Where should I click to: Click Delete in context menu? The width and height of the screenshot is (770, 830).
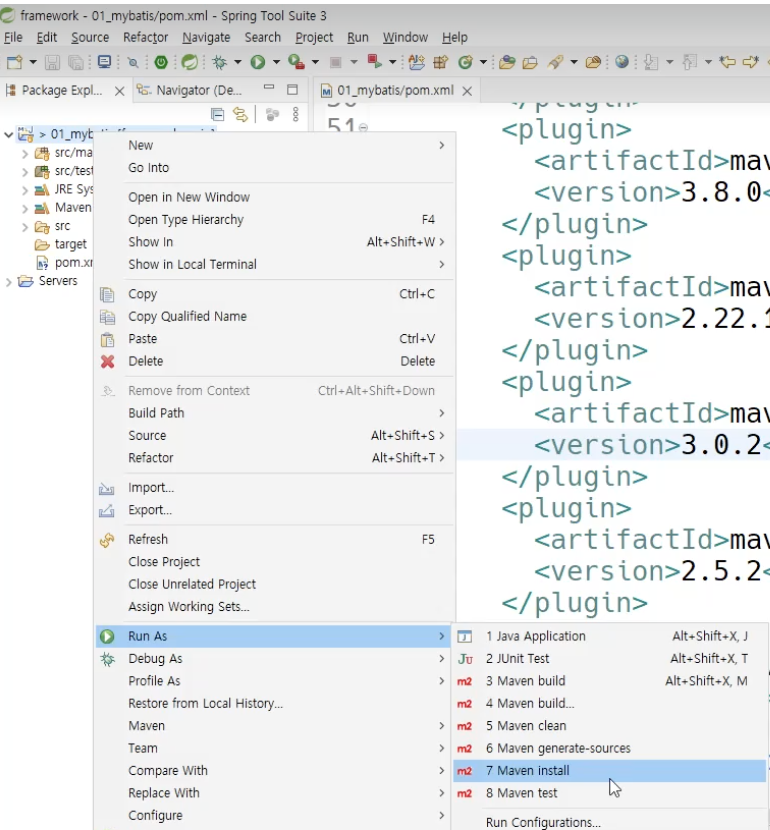(274, 361)
